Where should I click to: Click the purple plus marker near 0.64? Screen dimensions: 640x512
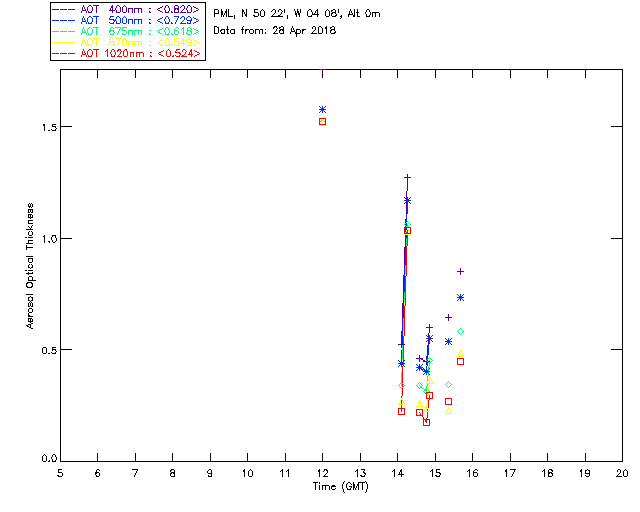tap(448, 317)
